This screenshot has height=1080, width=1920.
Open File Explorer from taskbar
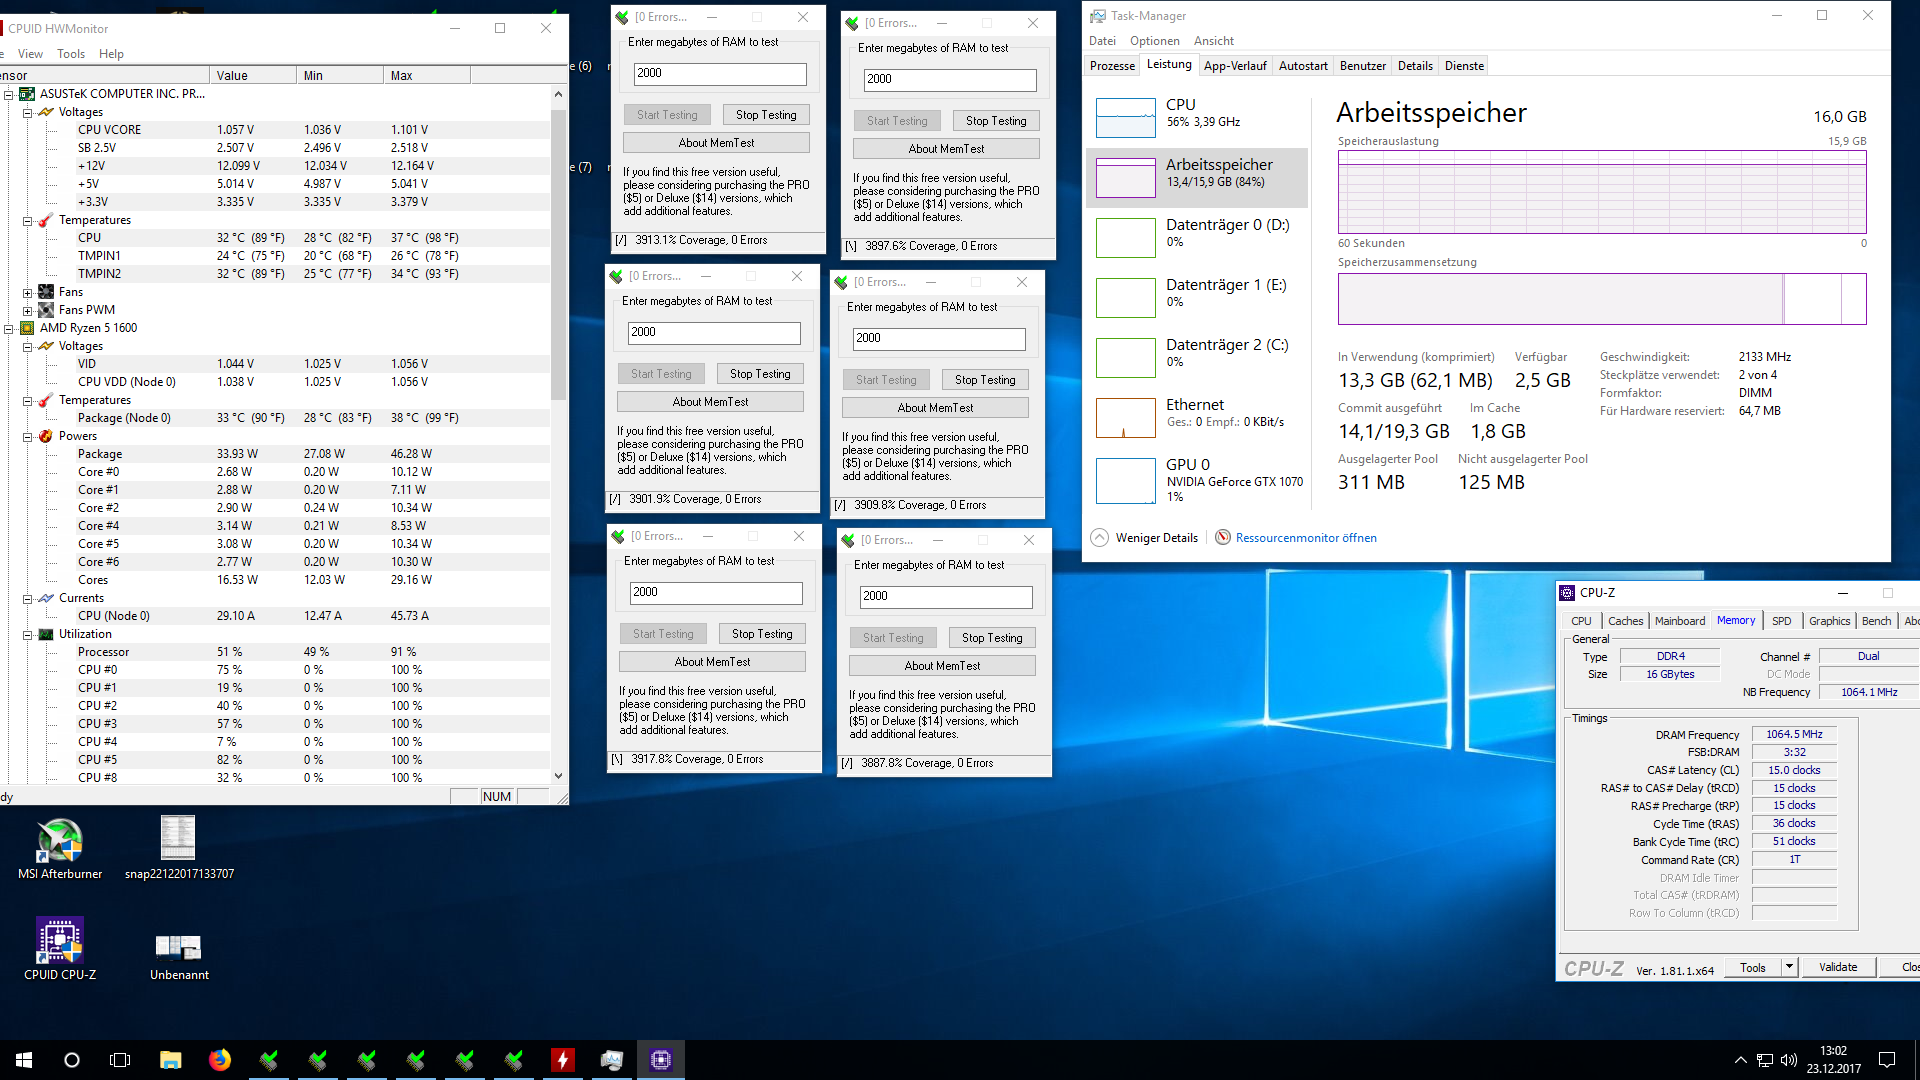coord(170,1060)
